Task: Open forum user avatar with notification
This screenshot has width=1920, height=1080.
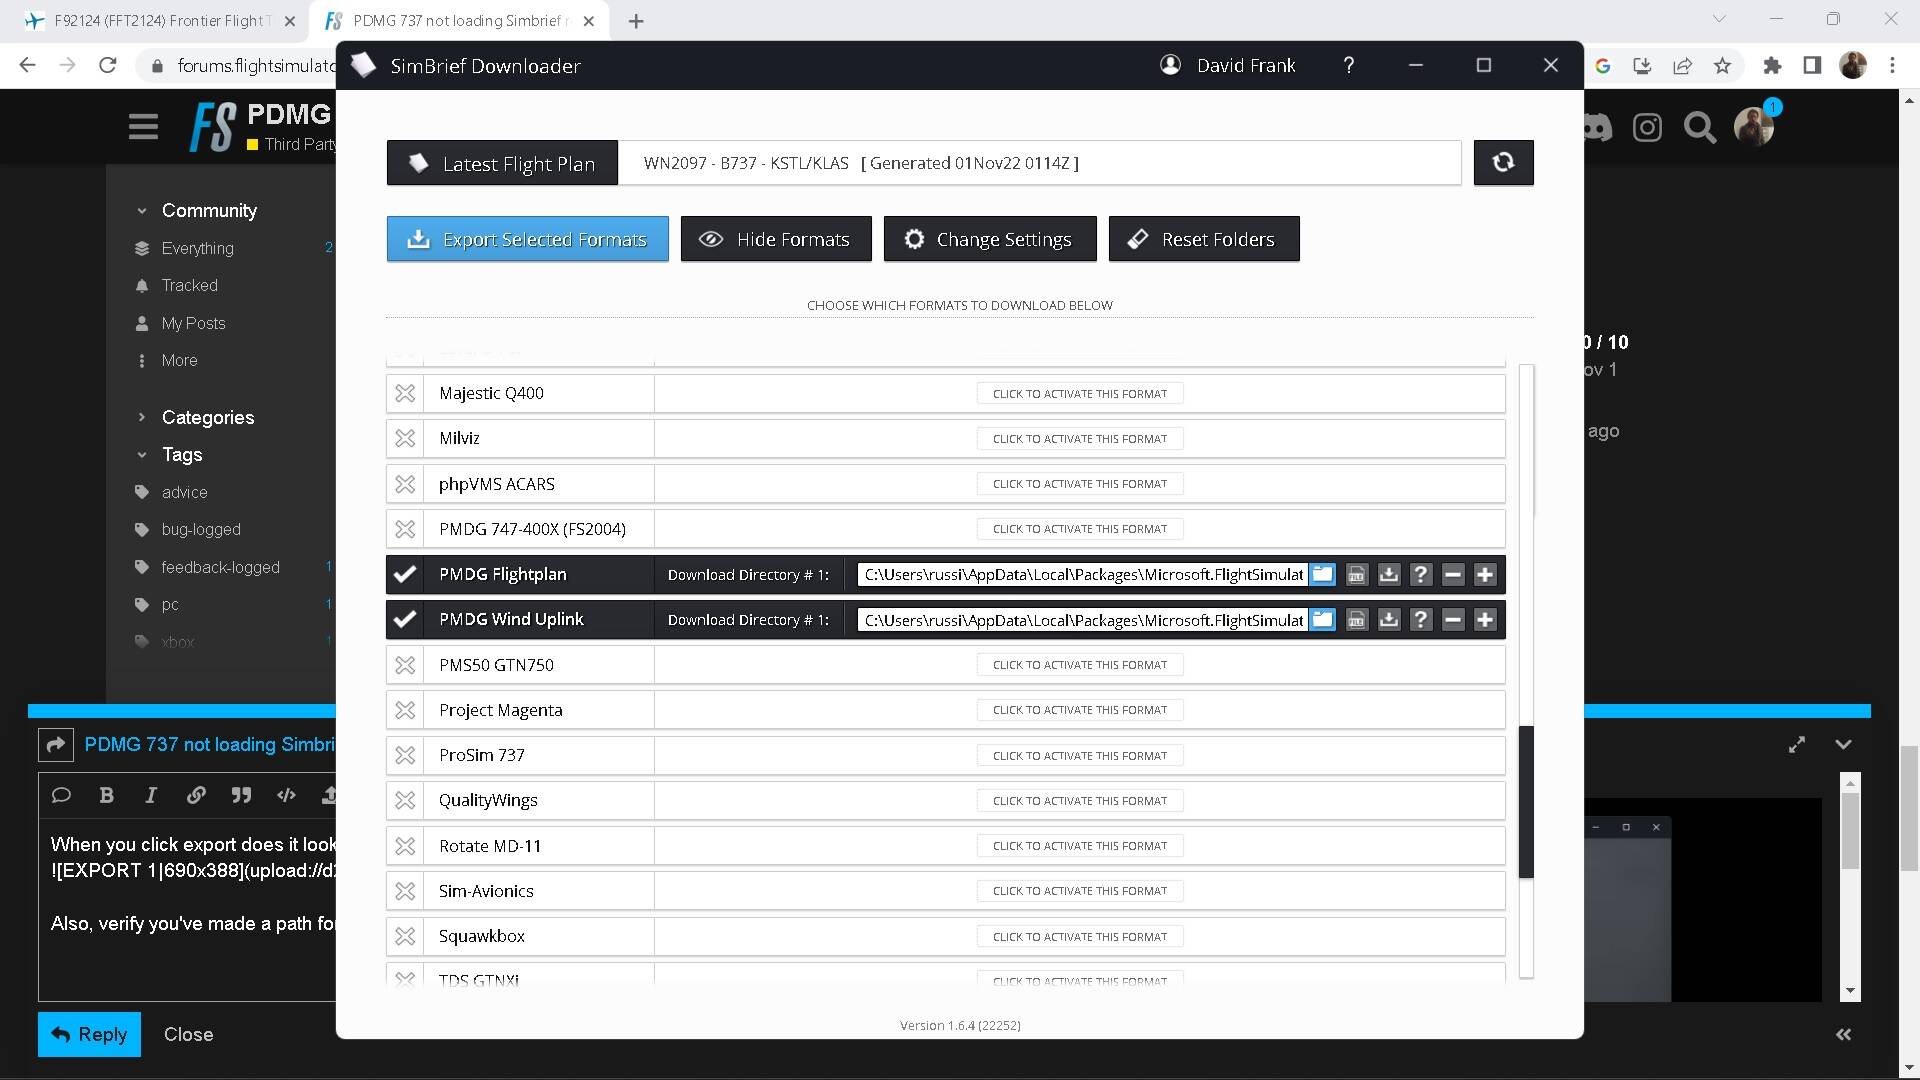Action: tap(1755, 126)
